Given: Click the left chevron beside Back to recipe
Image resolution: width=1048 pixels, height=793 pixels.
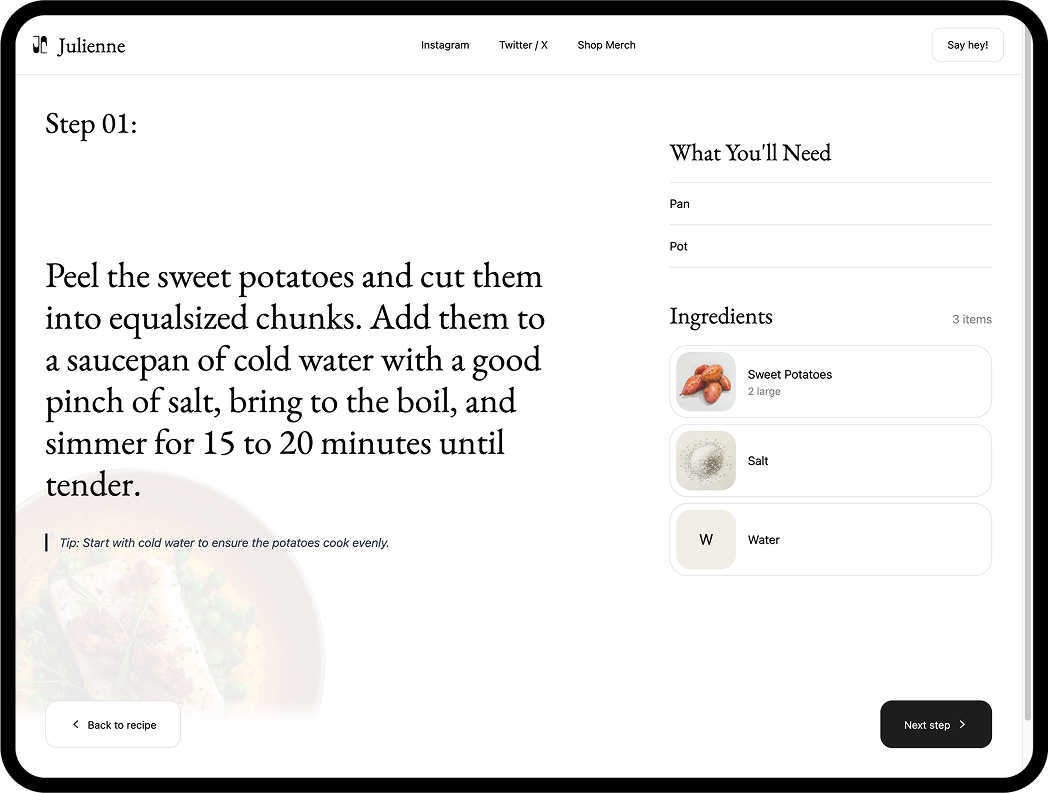Looking at the screenshot, I should coord(76,724).
